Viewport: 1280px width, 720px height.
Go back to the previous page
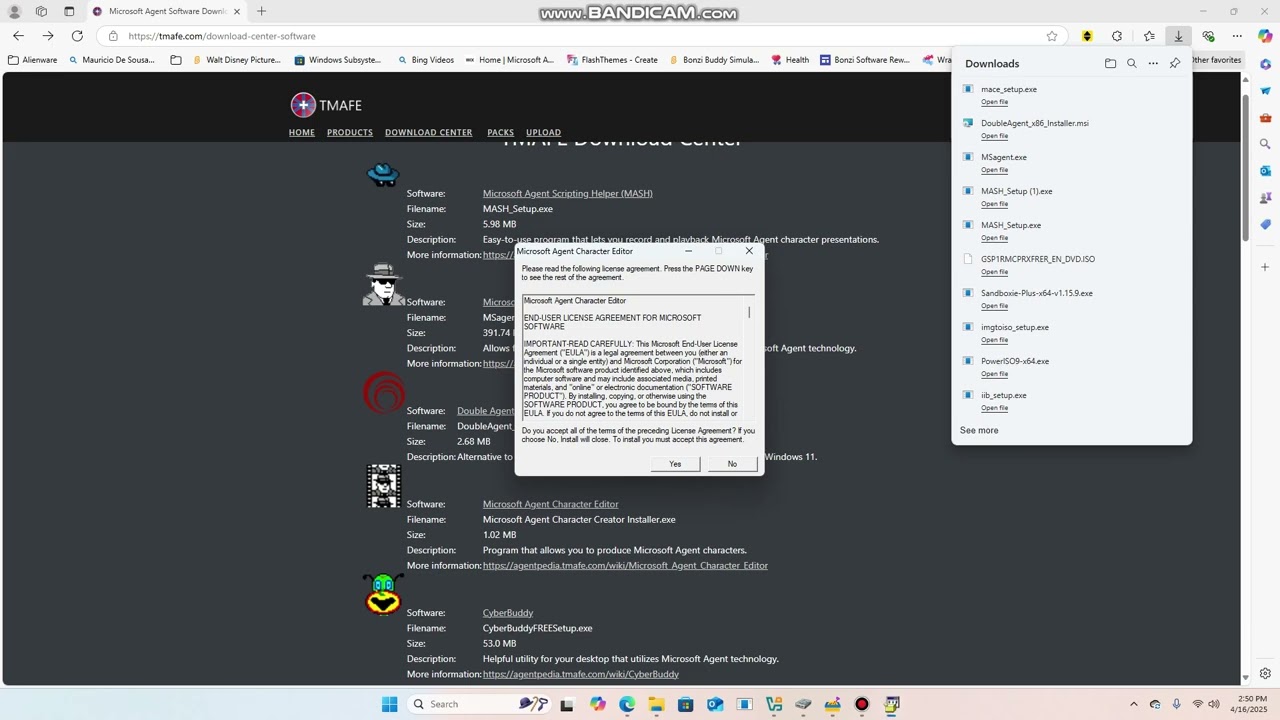(18, 36)
